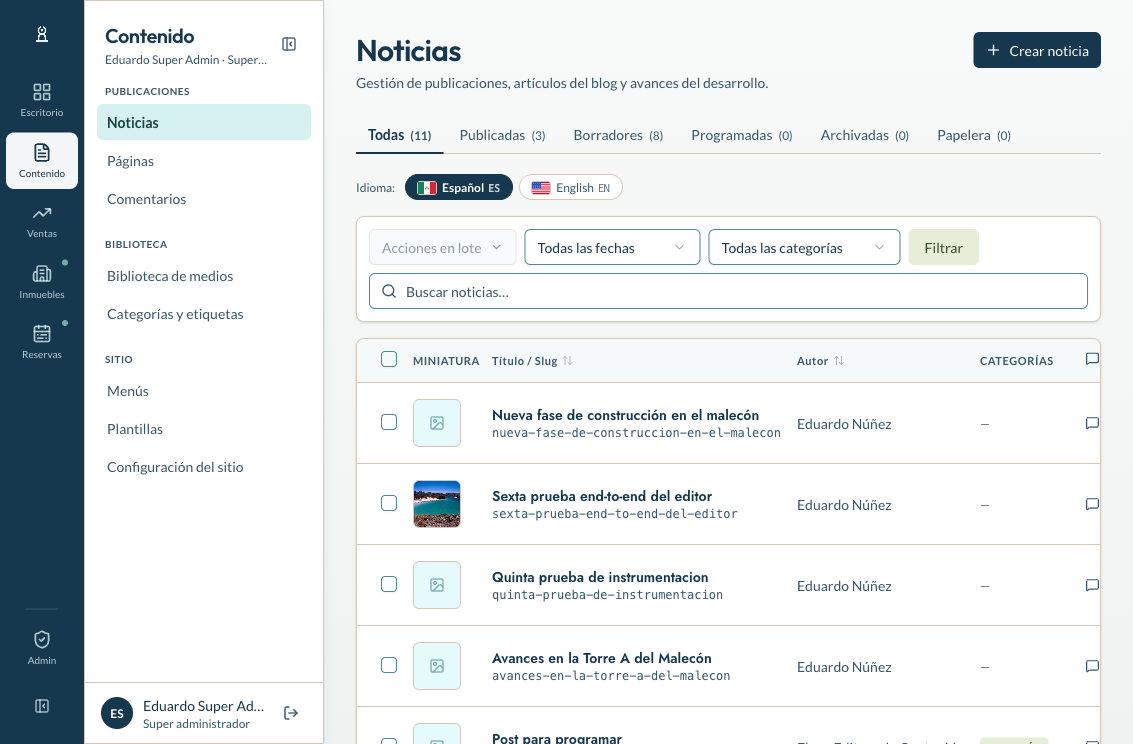
Task: Click the CATEGORÍAS column header
Action: coord(1016,360)
